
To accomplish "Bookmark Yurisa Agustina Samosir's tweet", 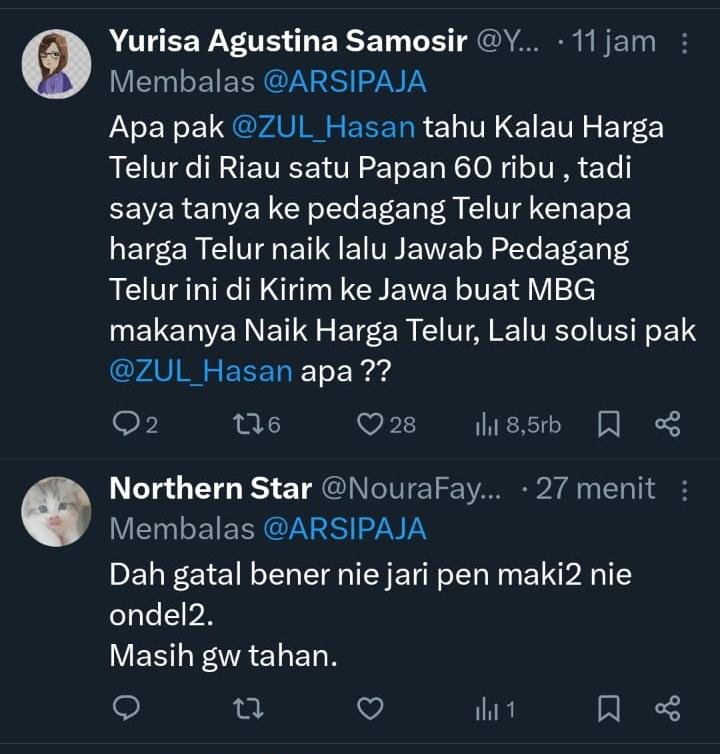I will pos(608,425).
